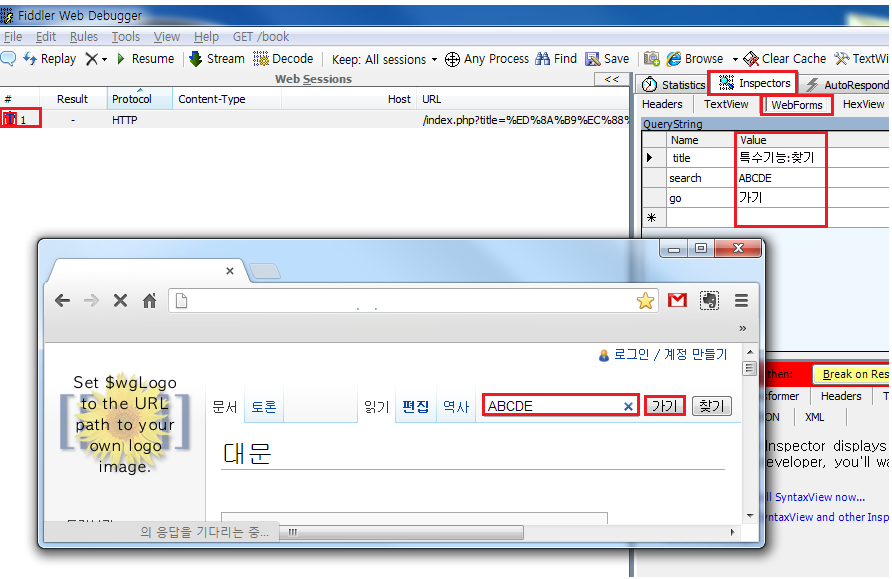Viewport: 892px width, 579px height.
Task: Click Browse in Fiddler toolbar
Action: tap(695, 59)
